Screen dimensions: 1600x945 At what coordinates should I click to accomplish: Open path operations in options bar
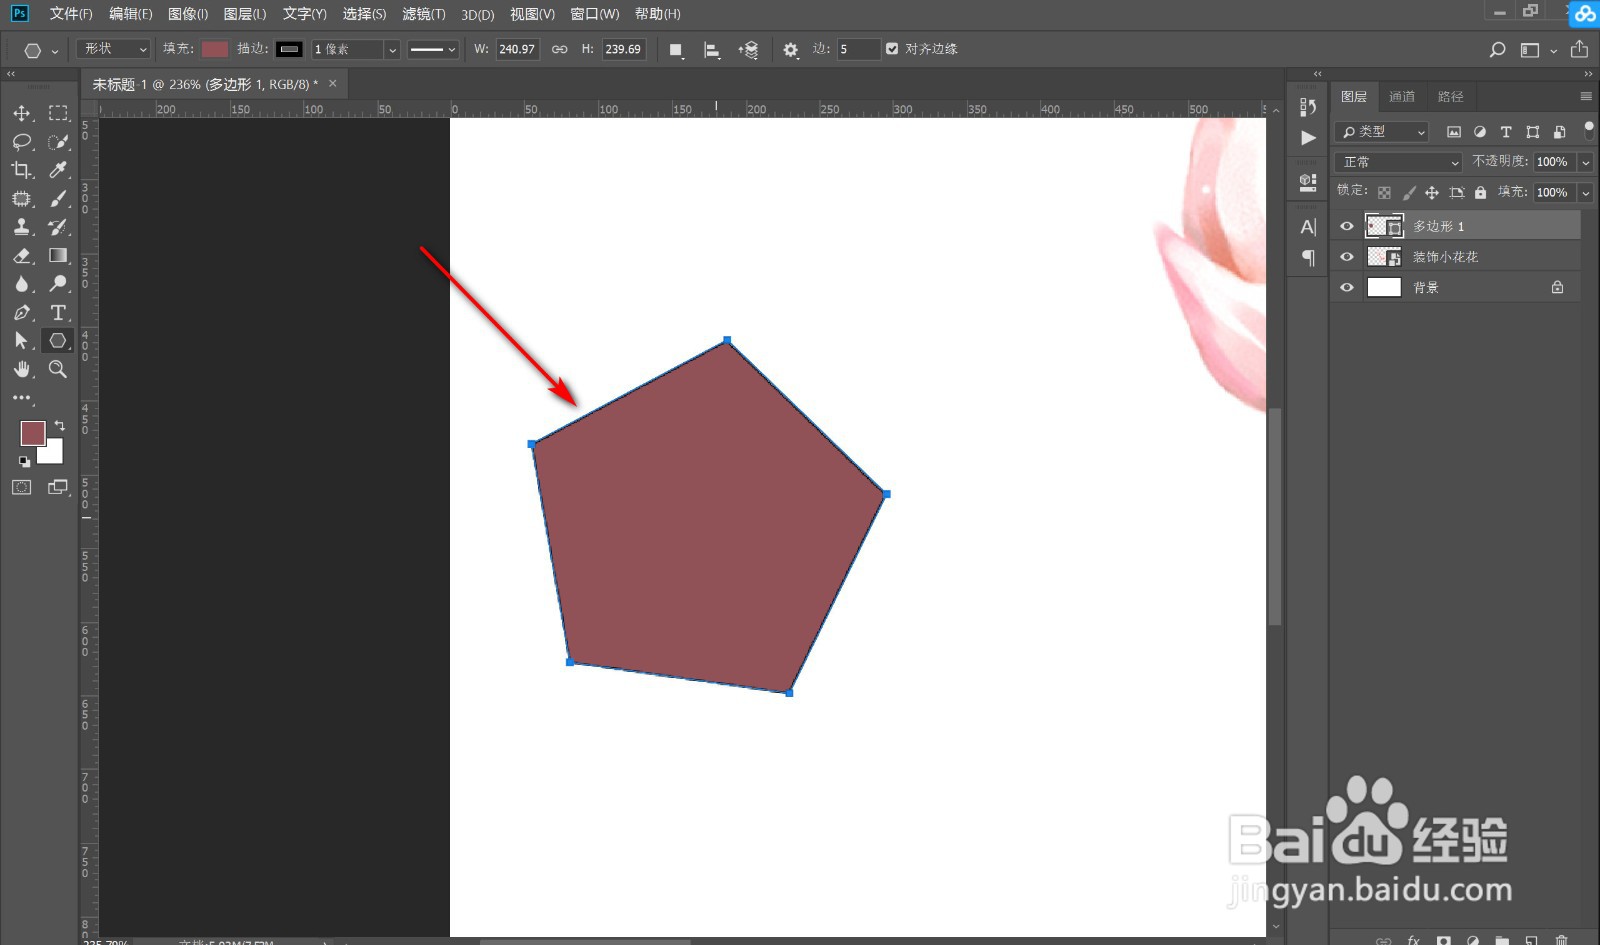point(676,50)
